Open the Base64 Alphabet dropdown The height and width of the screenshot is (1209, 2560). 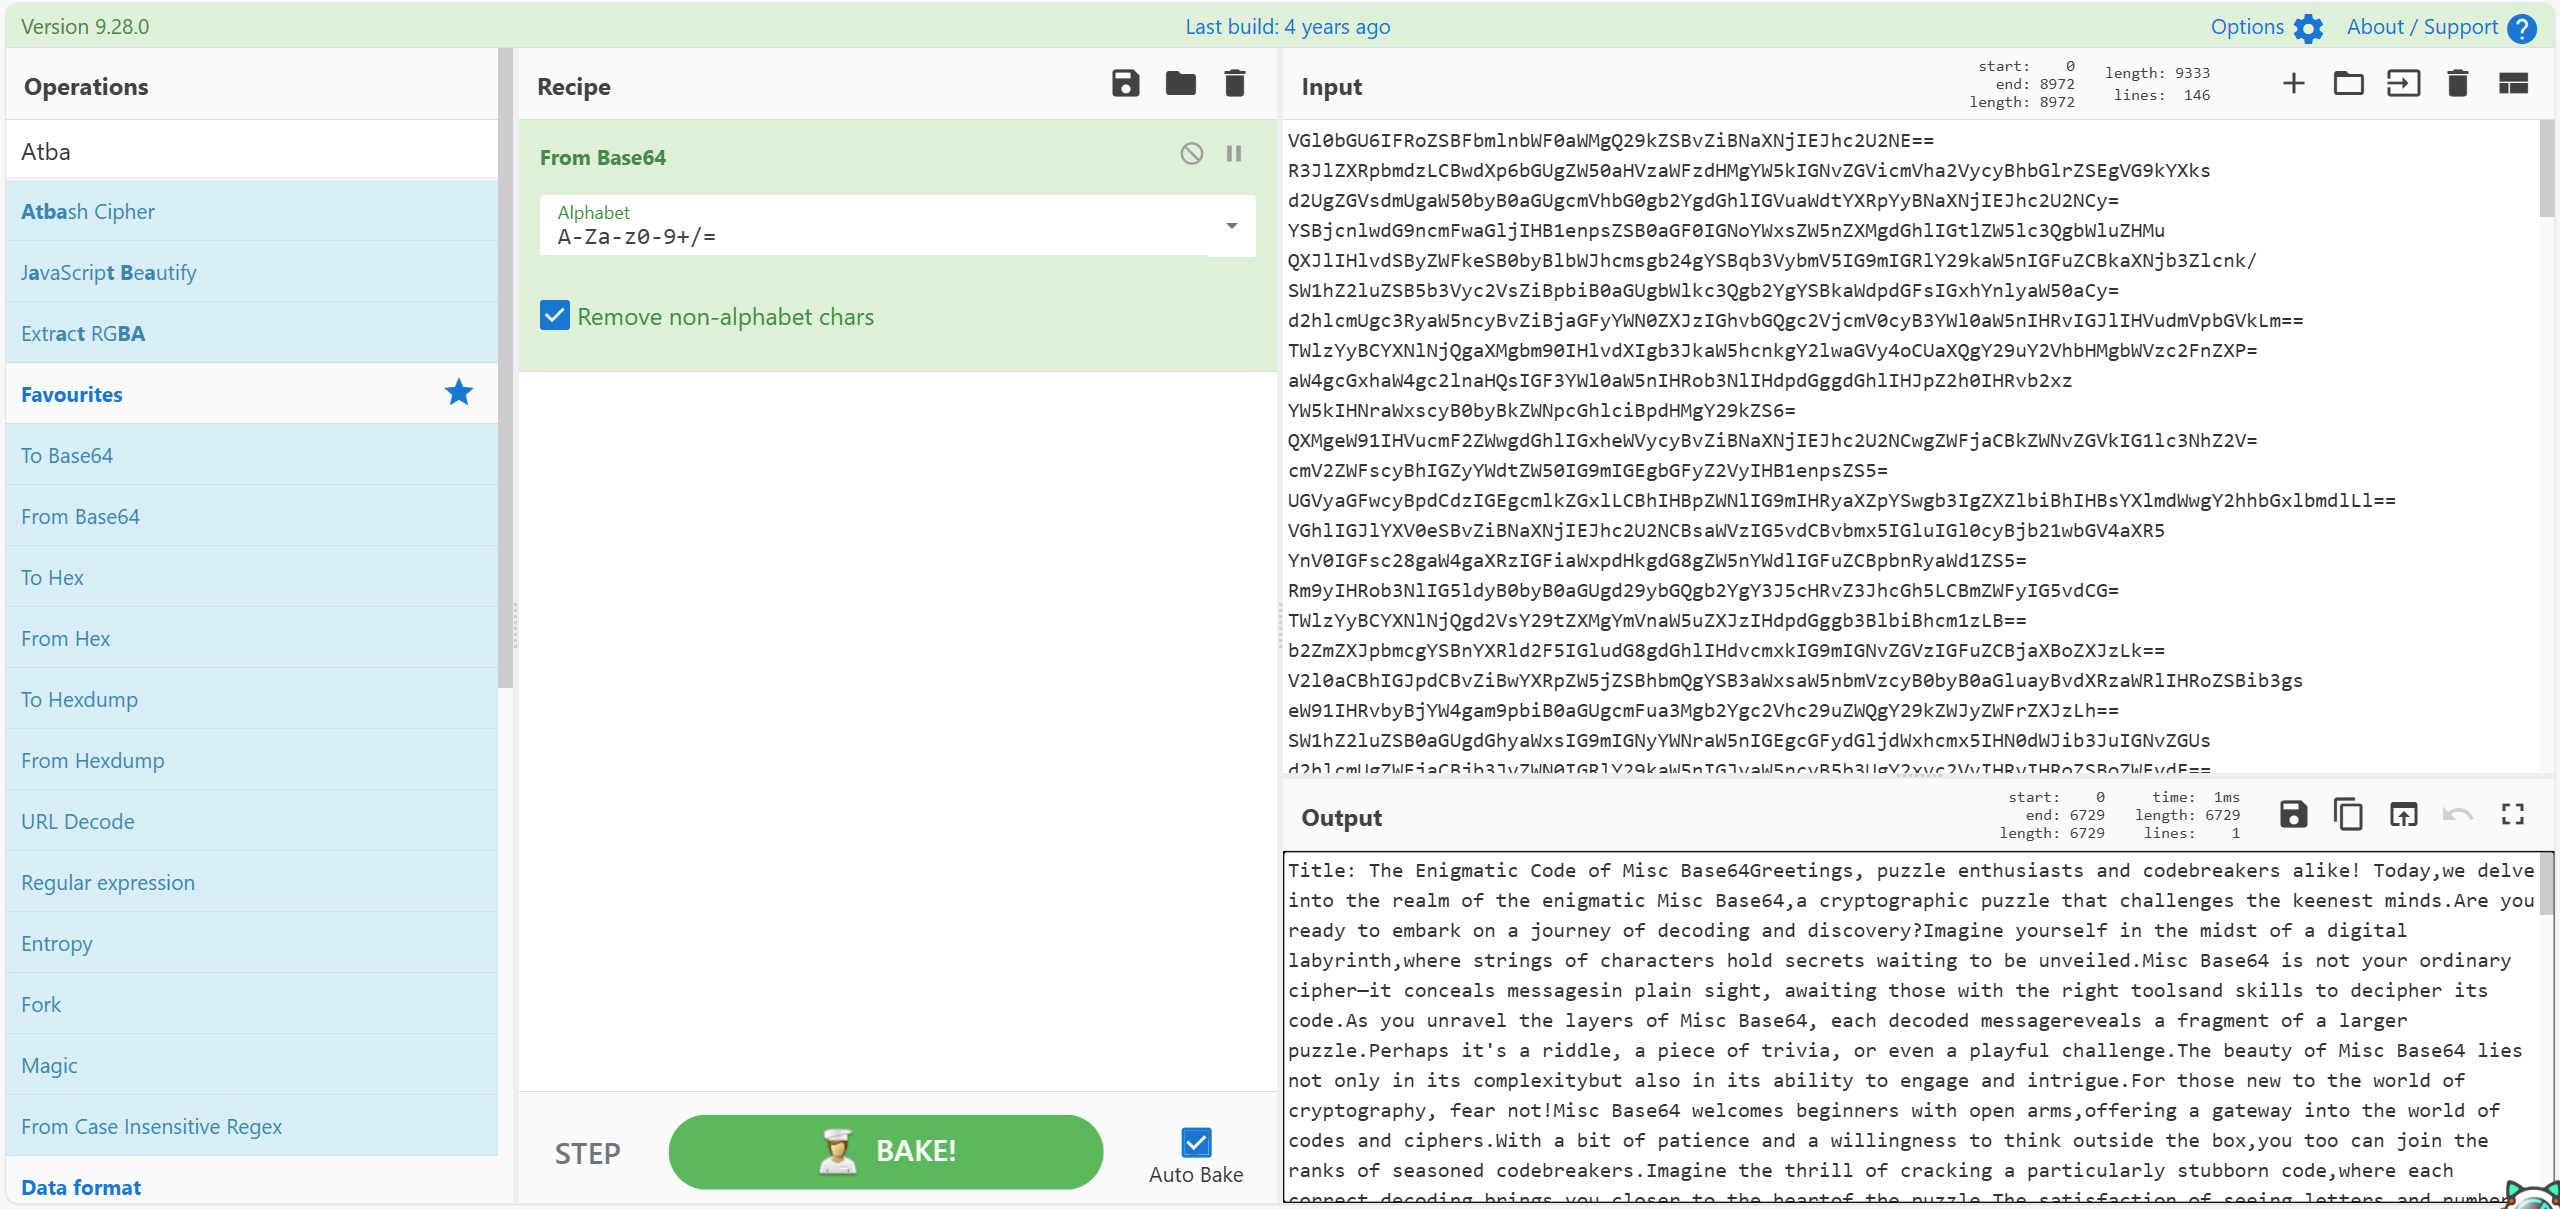1231,226
